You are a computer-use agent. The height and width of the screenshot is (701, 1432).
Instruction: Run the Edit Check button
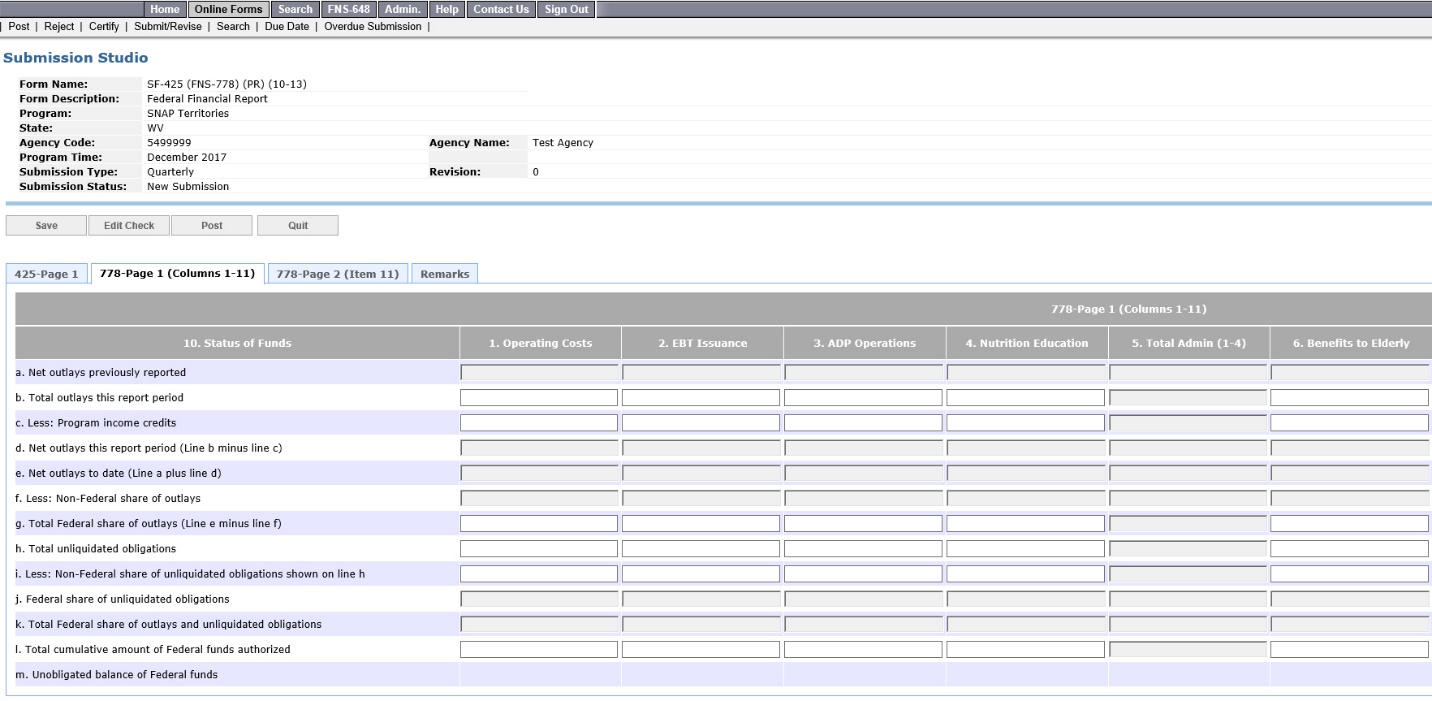[x=129, y=225]
